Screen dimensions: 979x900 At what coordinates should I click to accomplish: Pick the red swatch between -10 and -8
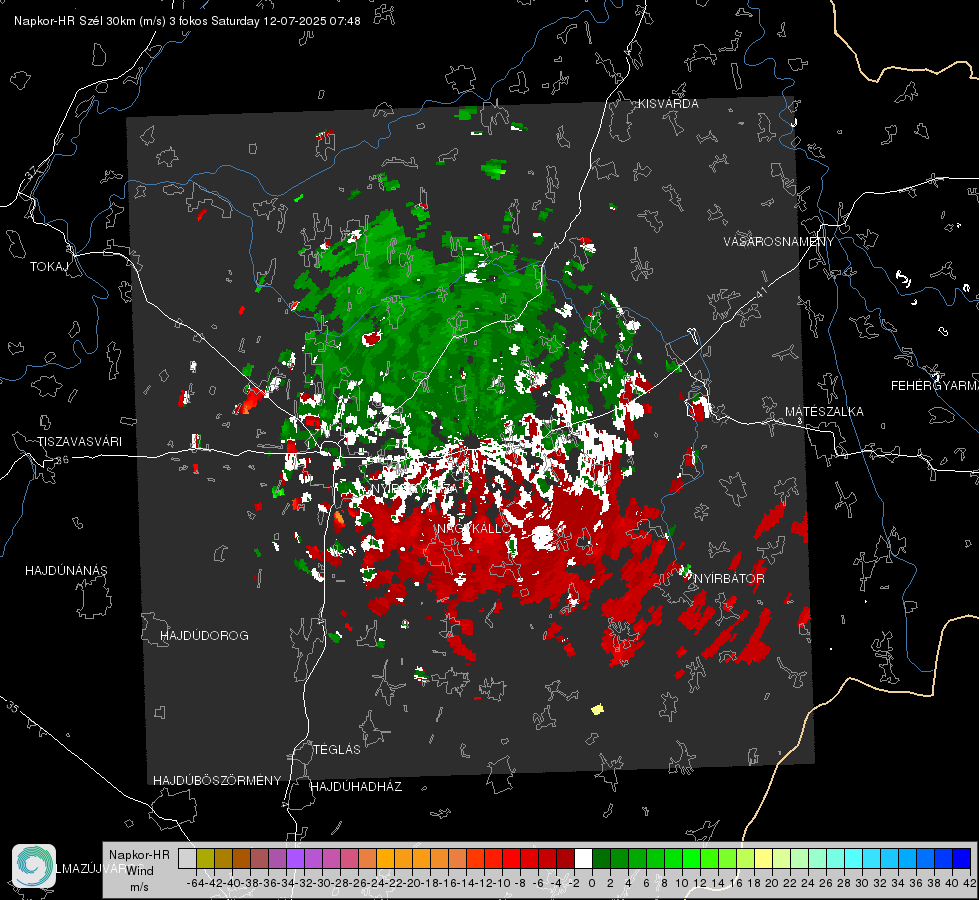tap(511, 859)
